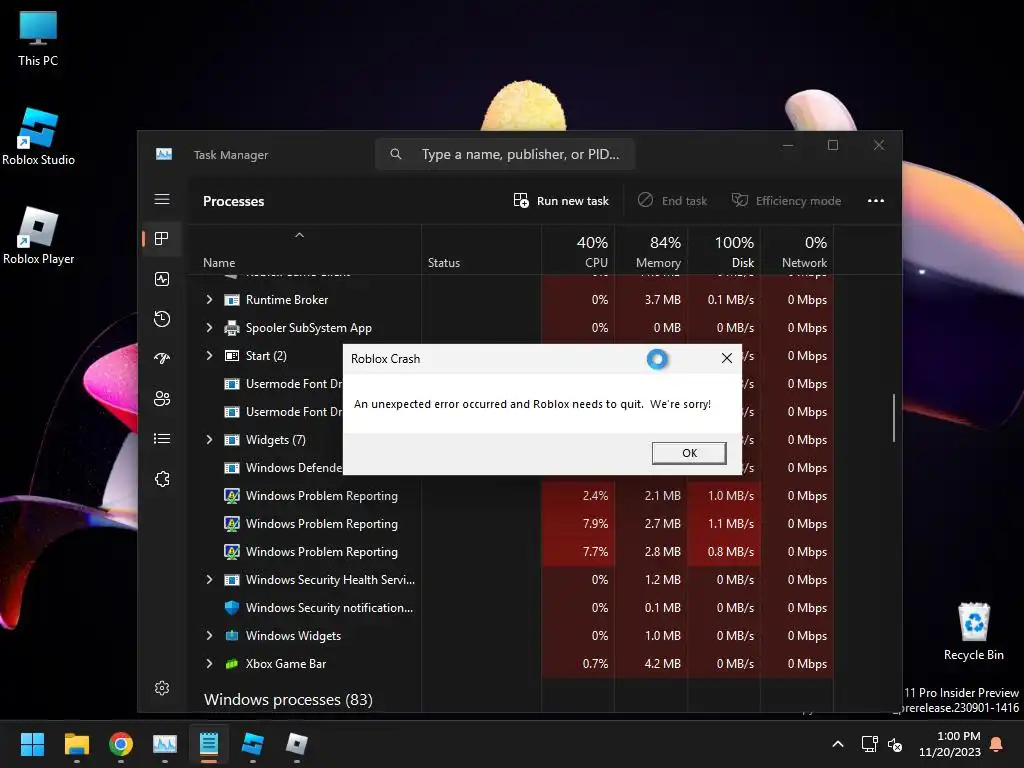The width and height of the screenshot is (1024, 768).
Task: Open Google Chrome from the taskbar
Action: (x=121, y=744)
